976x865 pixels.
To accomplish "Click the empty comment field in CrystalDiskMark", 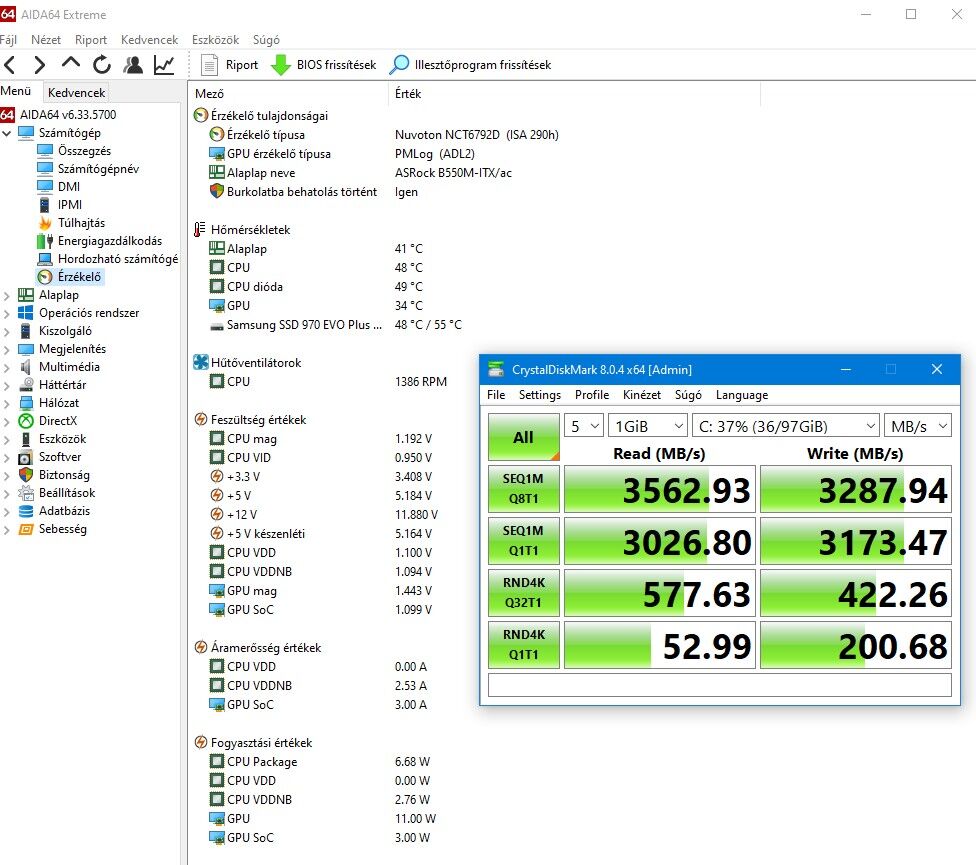I will pyautogui.click(x=720, y=685).
